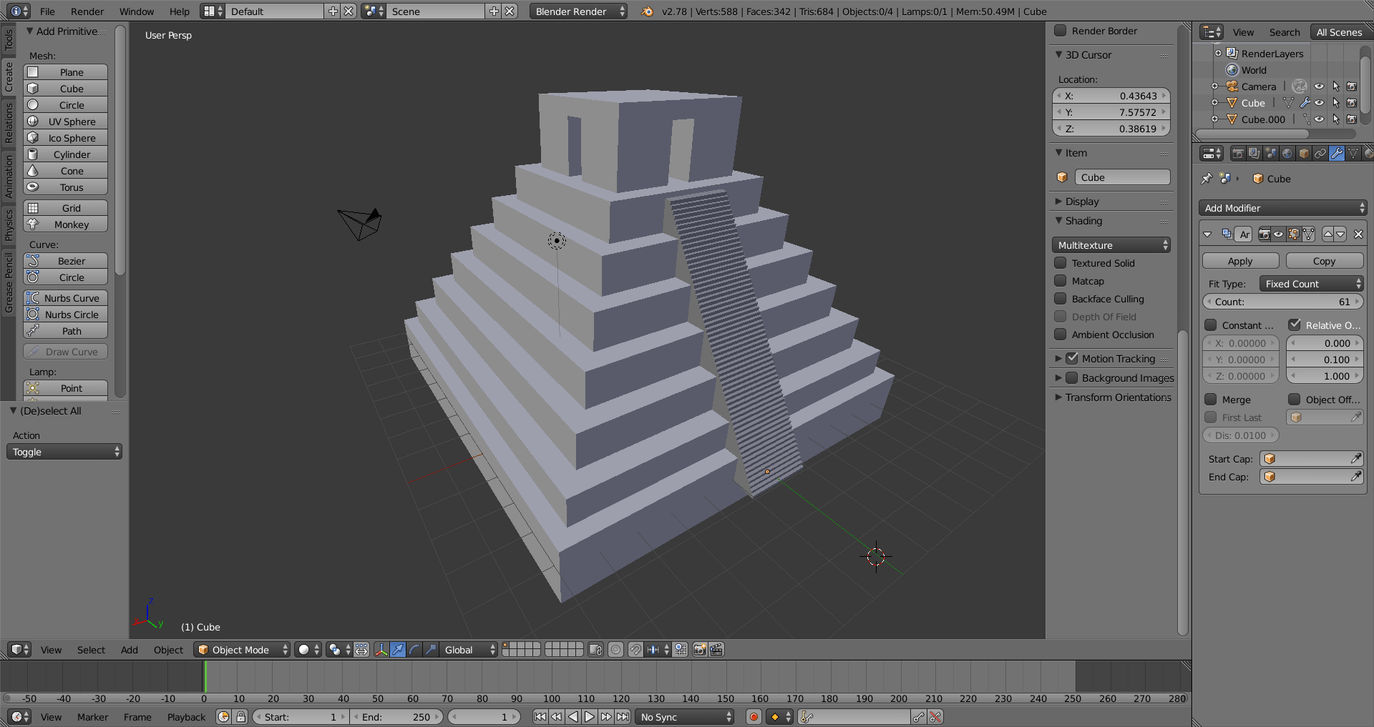Apply the Array modifier
1374x727 pixels.
[1239, 260]
